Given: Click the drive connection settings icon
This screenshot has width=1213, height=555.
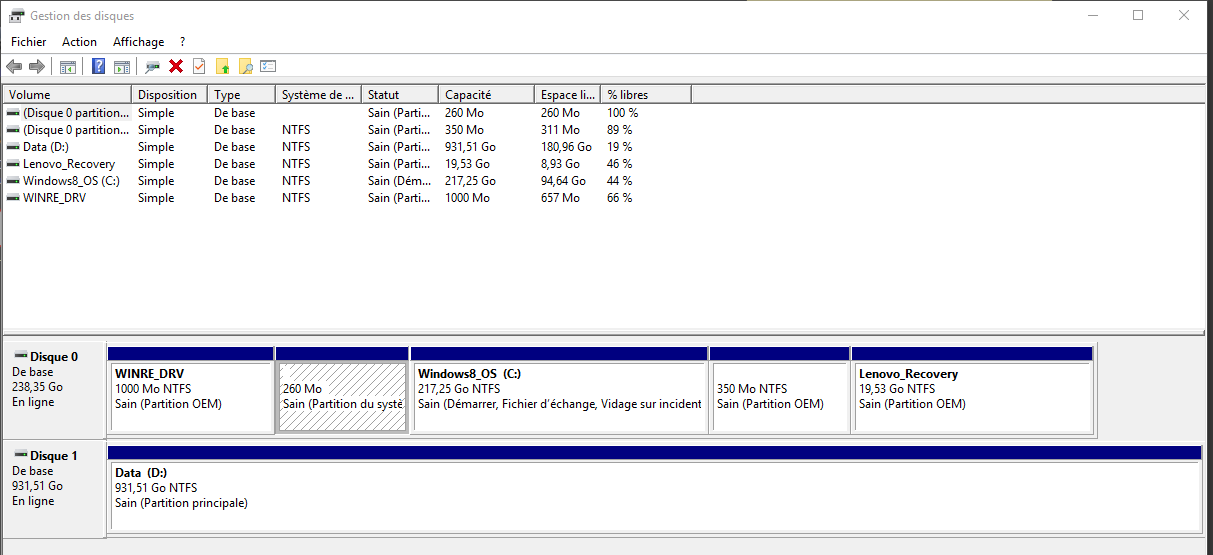Looking at the screenshot, I should tap(153, 67).
